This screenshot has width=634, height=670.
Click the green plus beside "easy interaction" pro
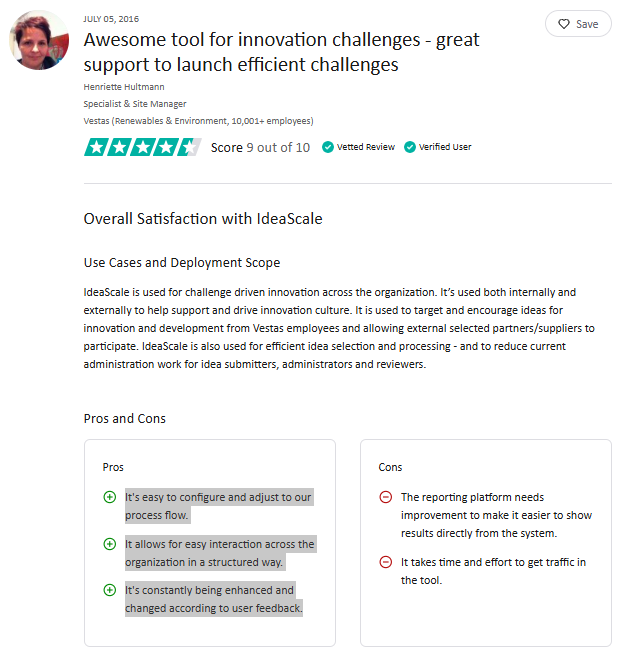click(110, 544)
